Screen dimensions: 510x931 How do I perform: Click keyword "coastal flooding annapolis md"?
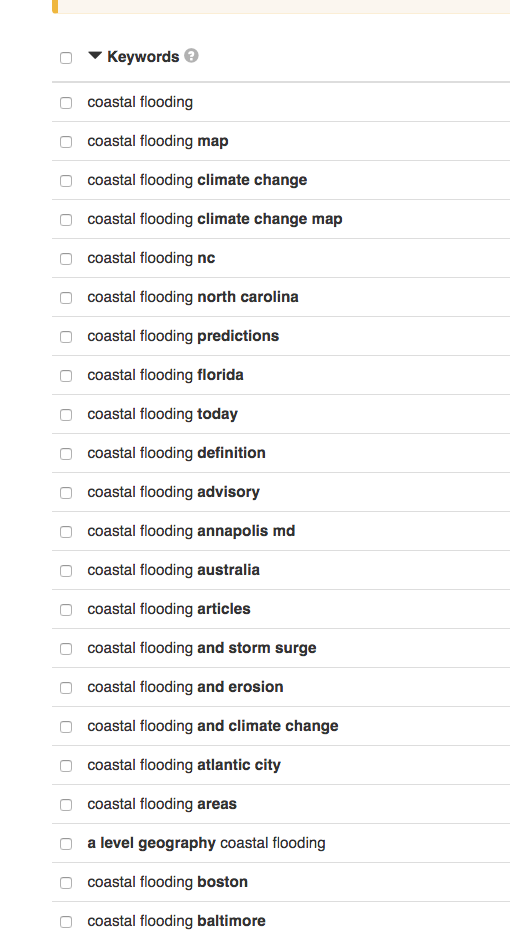191,531
